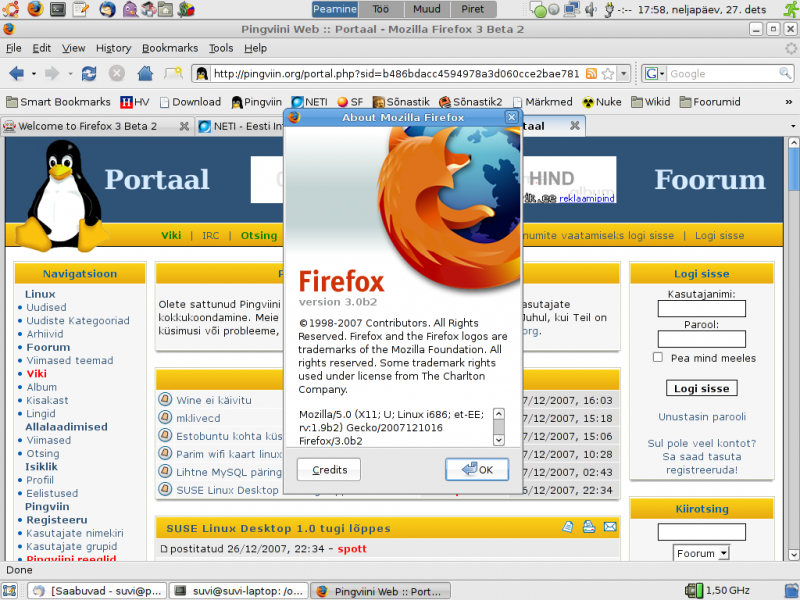Click the Parool input field
The image size is (800, 600).
[702, 339]
